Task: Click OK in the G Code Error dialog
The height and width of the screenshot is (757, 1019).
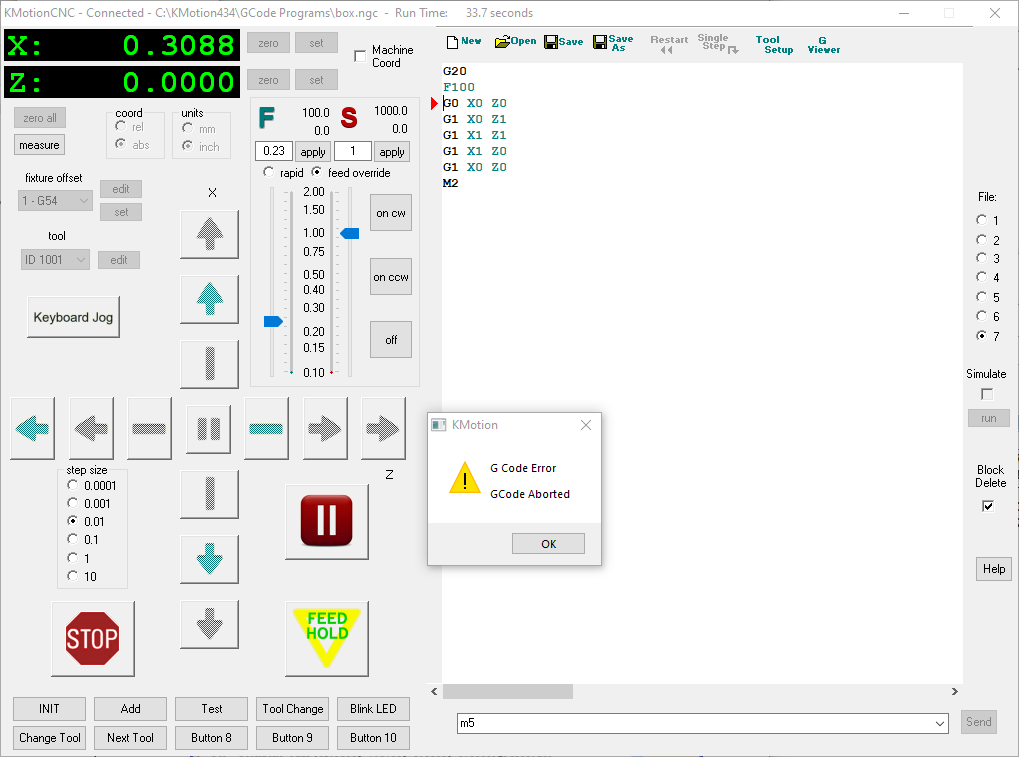Action: point(548,544)
